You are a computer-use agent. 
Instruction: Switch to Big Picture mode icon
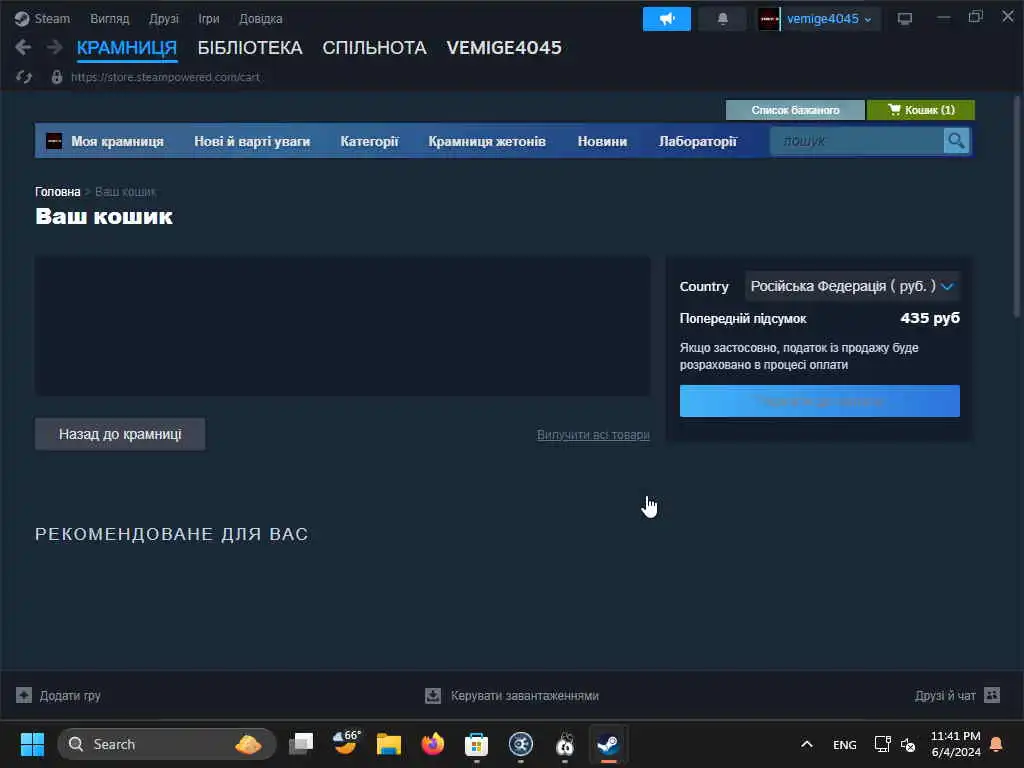tap(904, 19)
